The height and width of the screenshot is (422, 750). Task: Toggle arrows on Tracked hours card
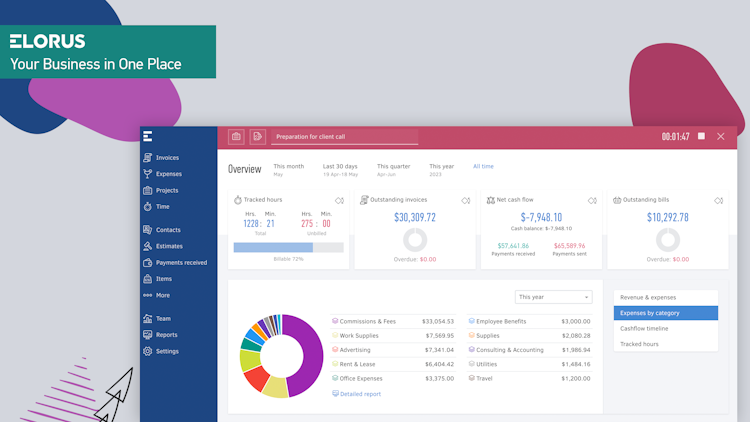[x=339, y=200]
